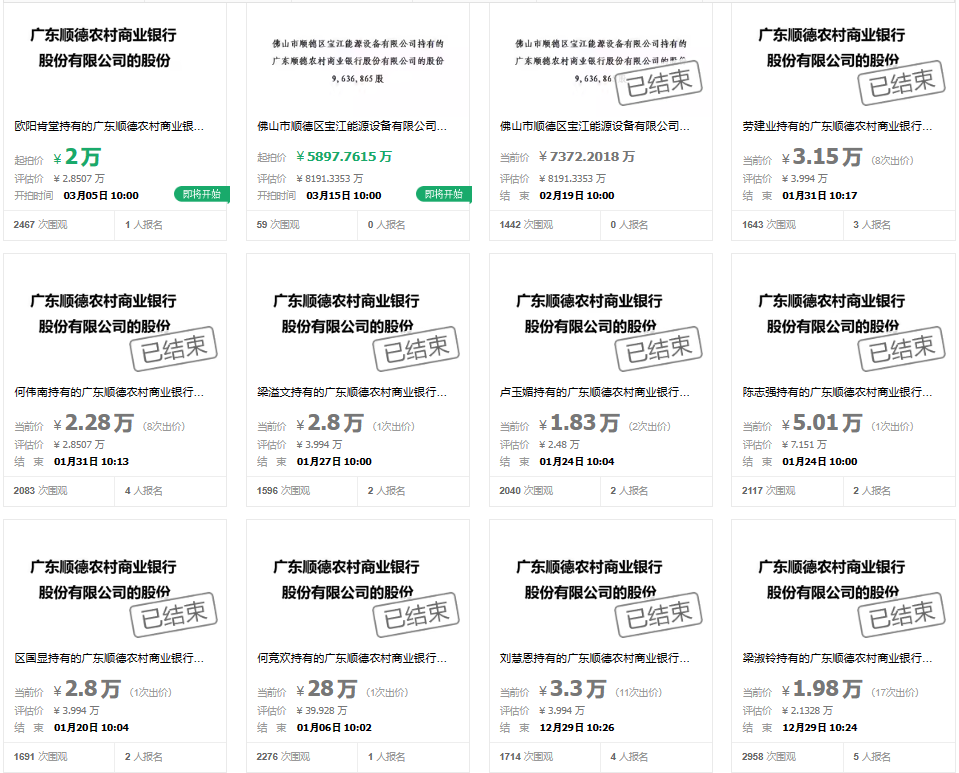Open listing titled 梁淑铃持有的广东顺德农村商业银行…
The image size is (959, 773).
tap(837, 658)
